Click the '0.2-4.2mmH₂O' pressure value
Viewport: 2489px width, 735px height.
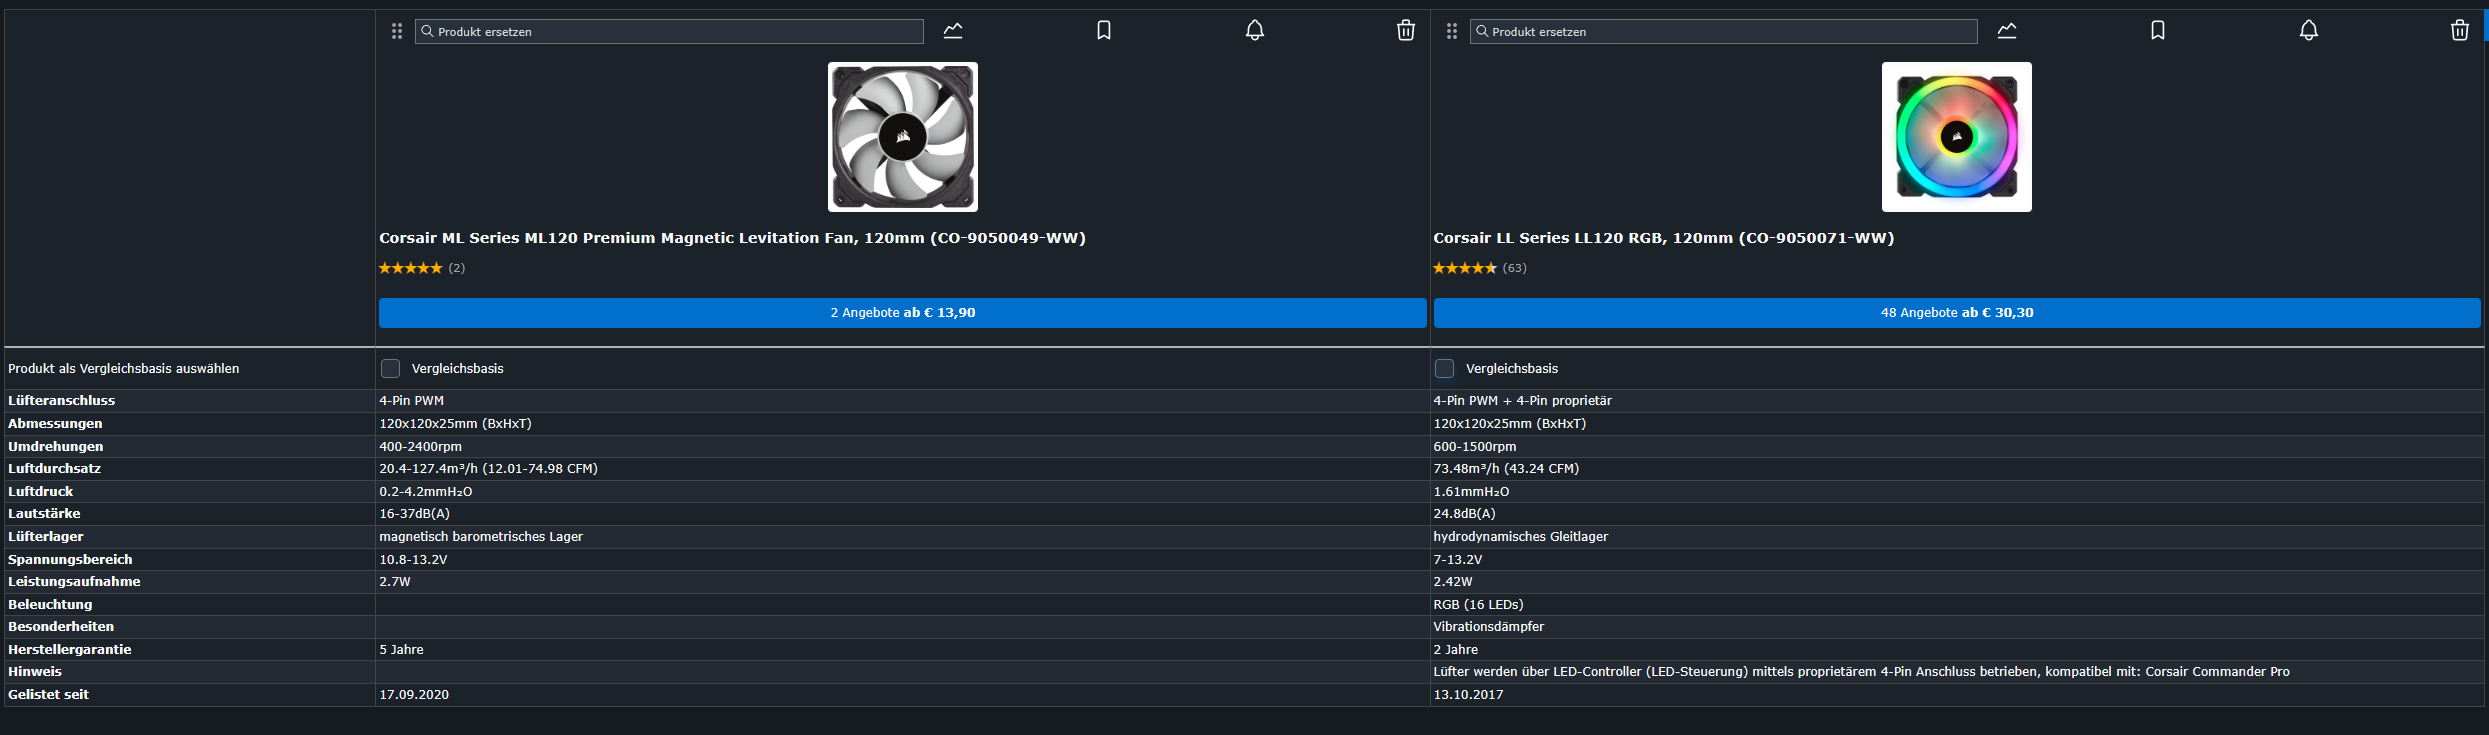426,492
